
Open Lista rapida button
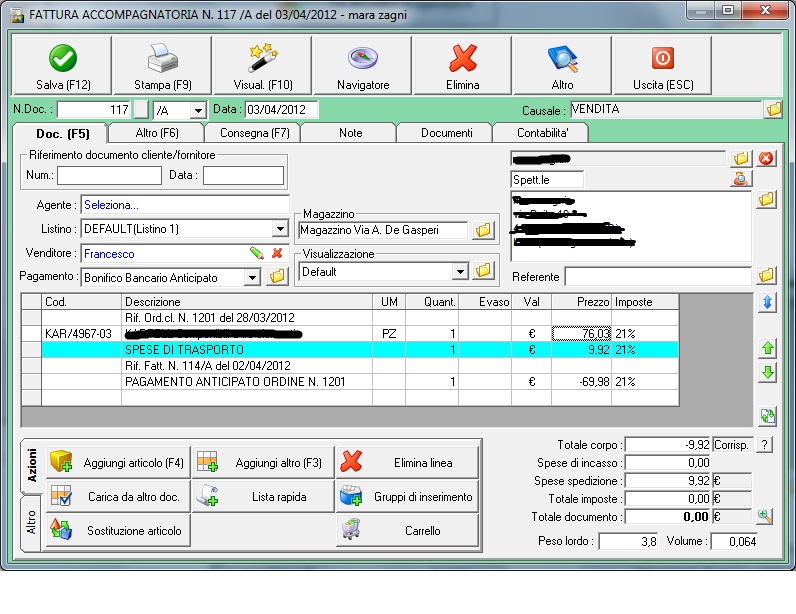point(263,496)
